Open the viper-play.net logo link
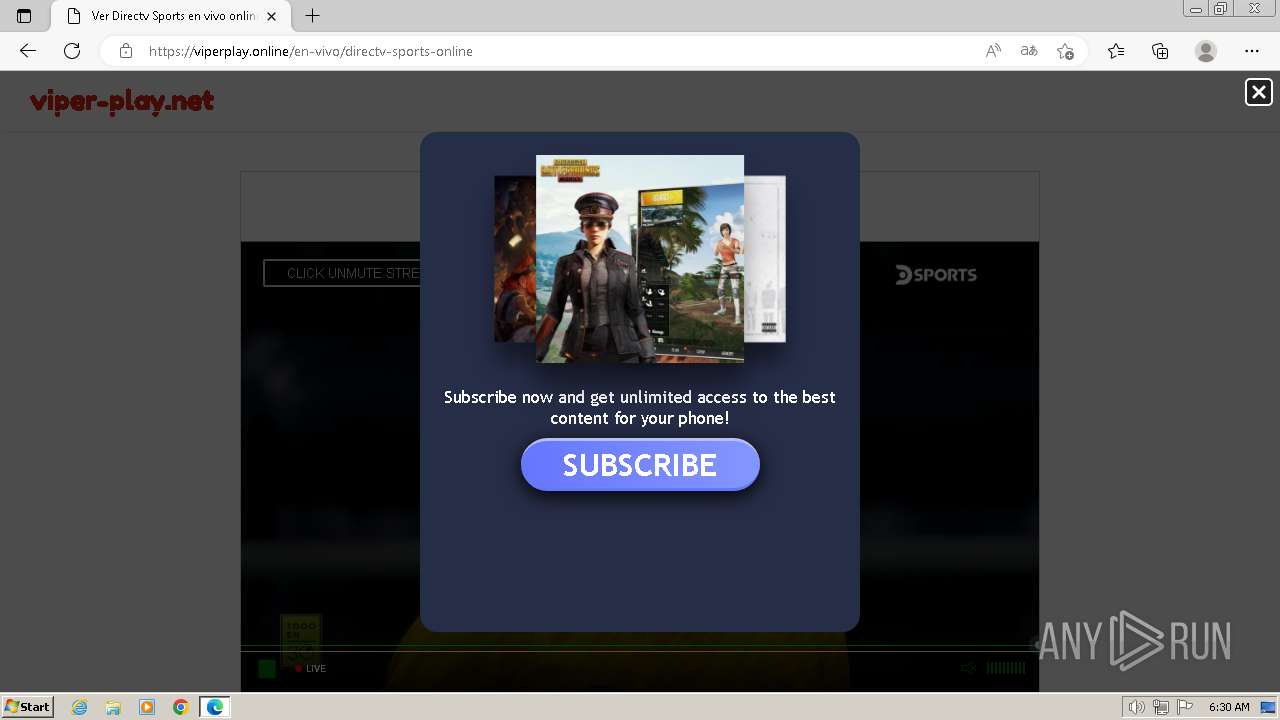 click(x=122, y=101)
